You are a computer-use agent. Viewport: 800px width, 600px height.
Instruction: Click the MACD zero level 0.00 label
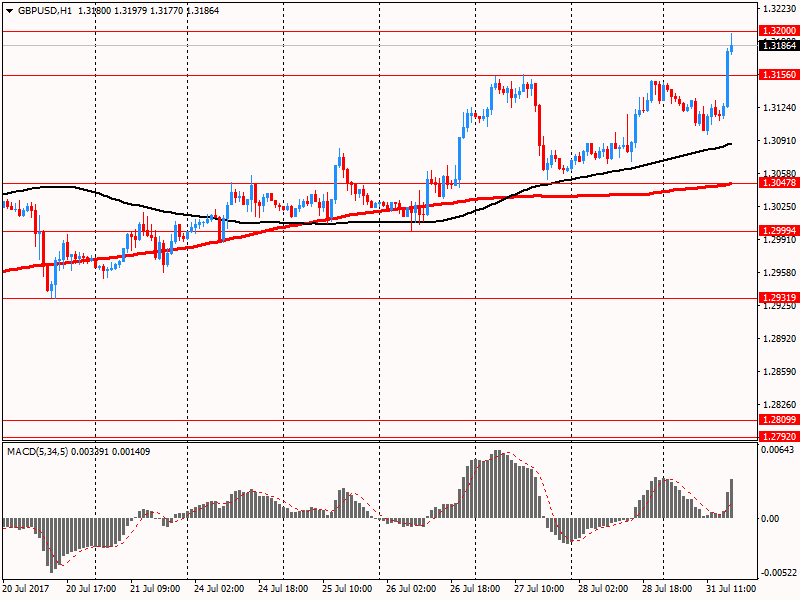pyautogui.click(x=770, y=519)
